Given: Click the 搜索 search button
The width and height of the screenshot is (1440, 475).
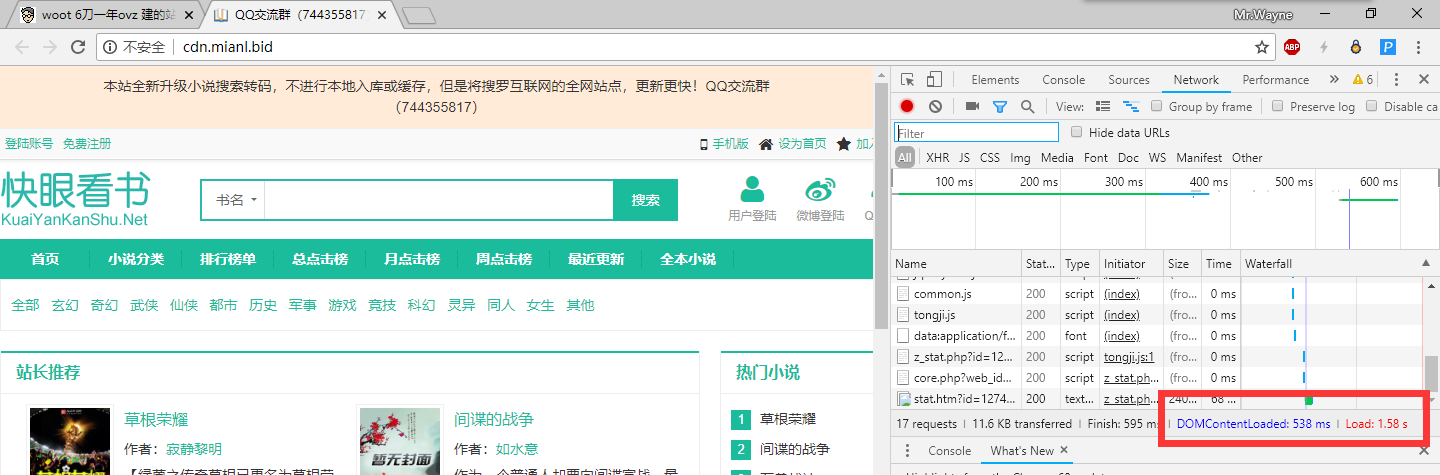Looking at the screenshot, I should point(645,200).
